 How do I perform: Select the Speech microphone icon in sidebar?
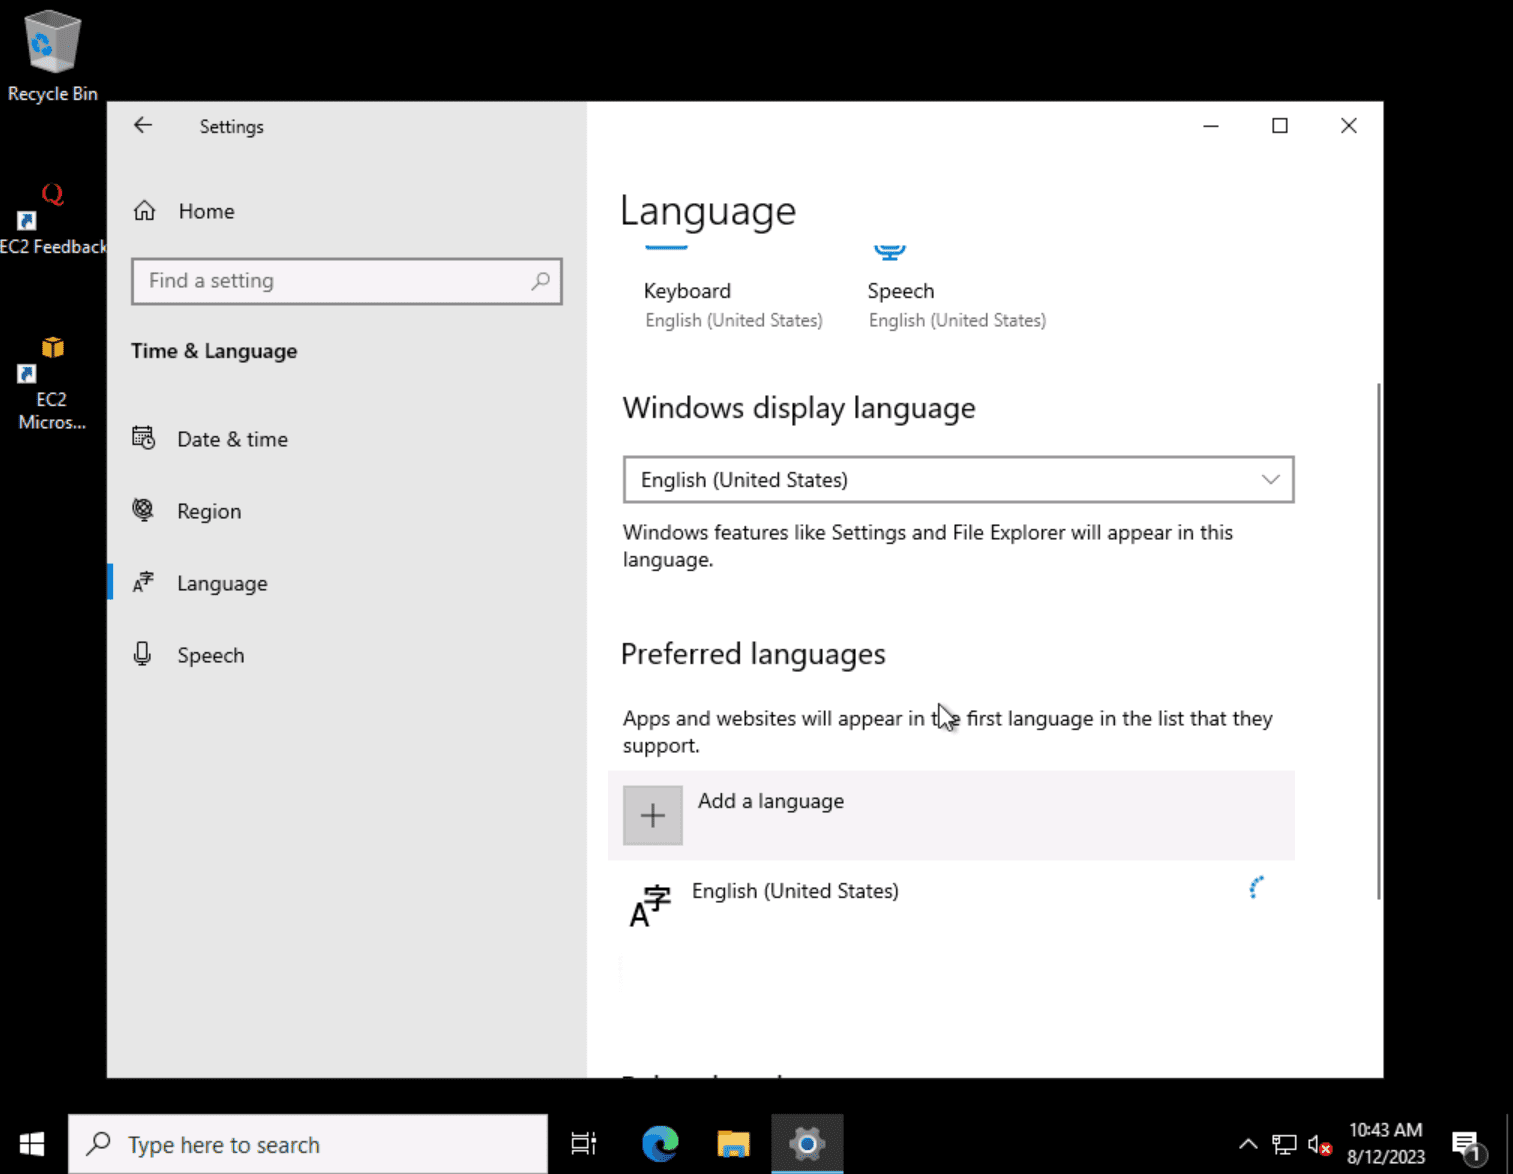coord(144,654)
